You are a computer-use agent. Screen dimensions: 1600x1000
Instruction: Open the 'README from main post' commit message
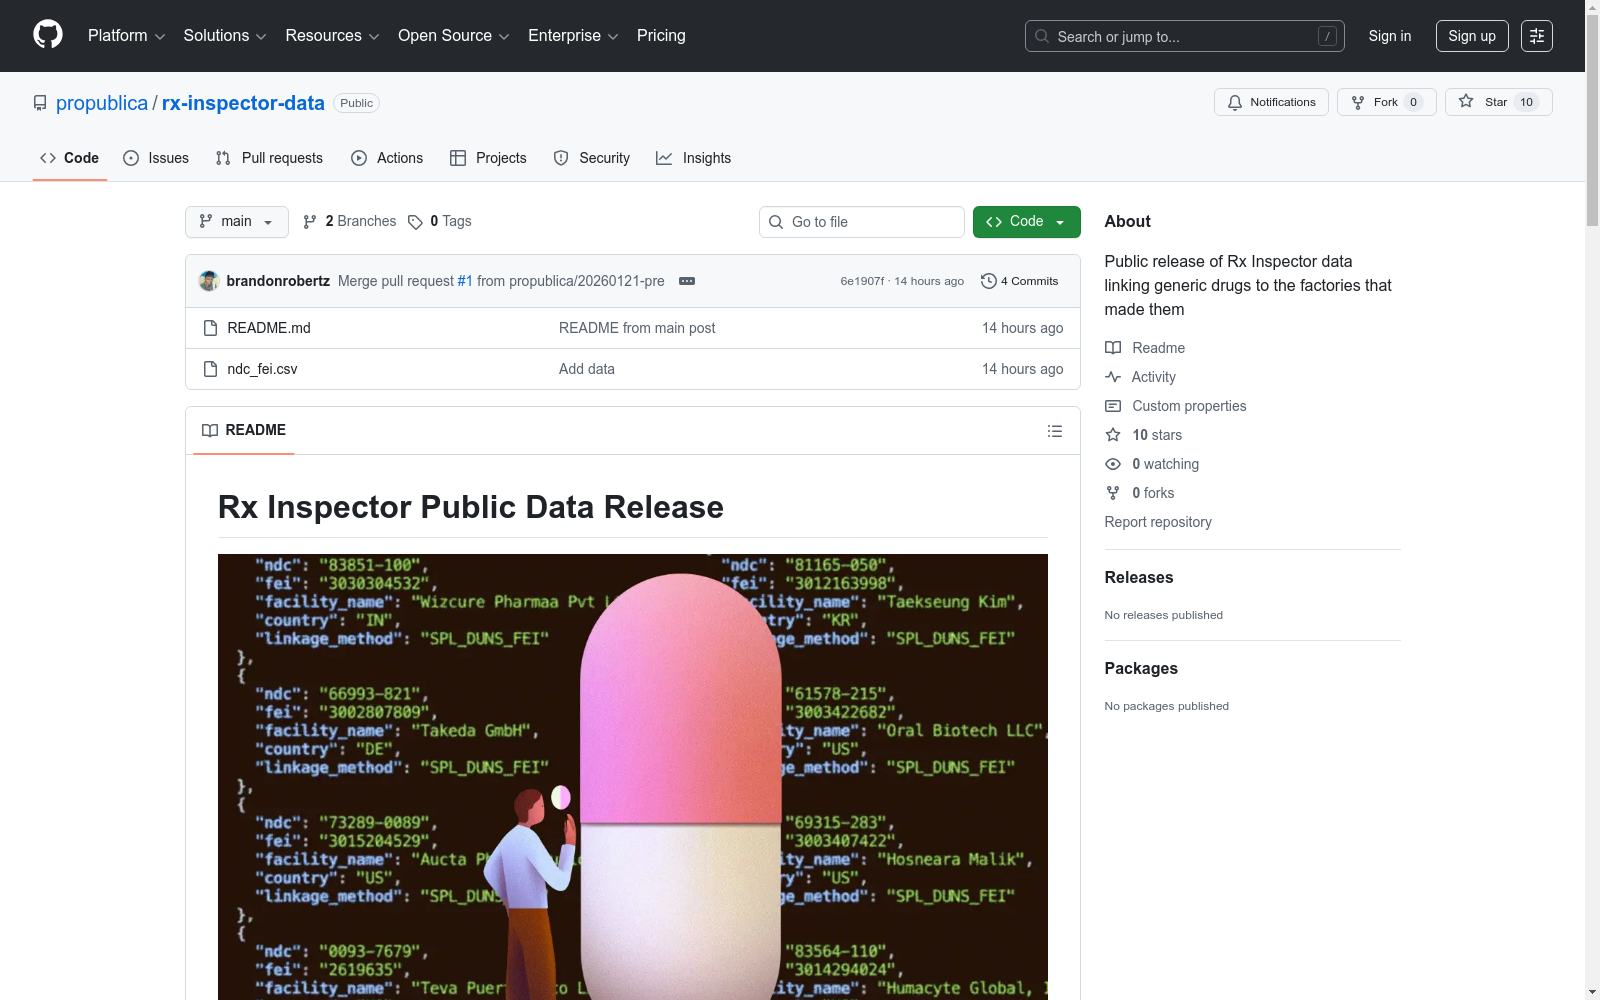(x=637, y=328)
